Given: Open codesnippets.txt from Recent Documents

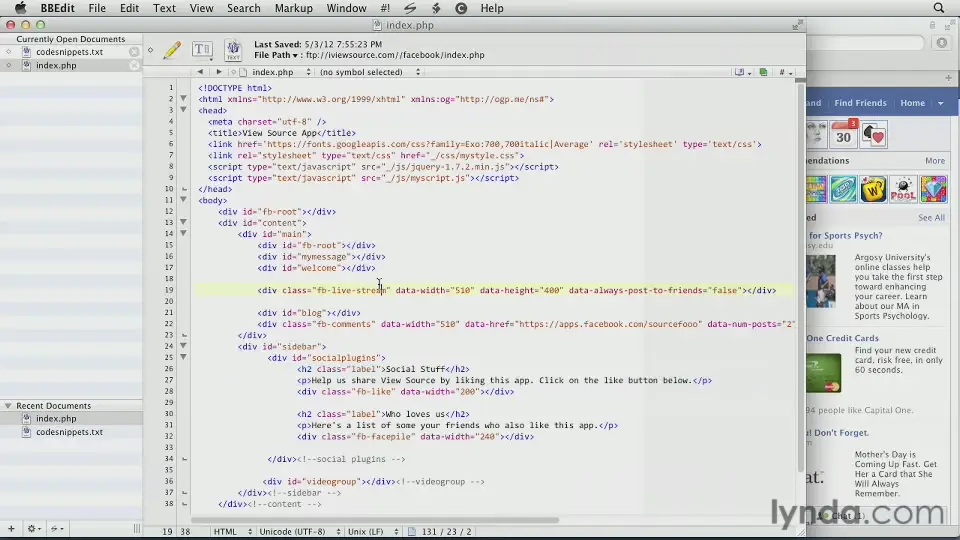Looking at the screenshot, I should [x=69, y=432].
